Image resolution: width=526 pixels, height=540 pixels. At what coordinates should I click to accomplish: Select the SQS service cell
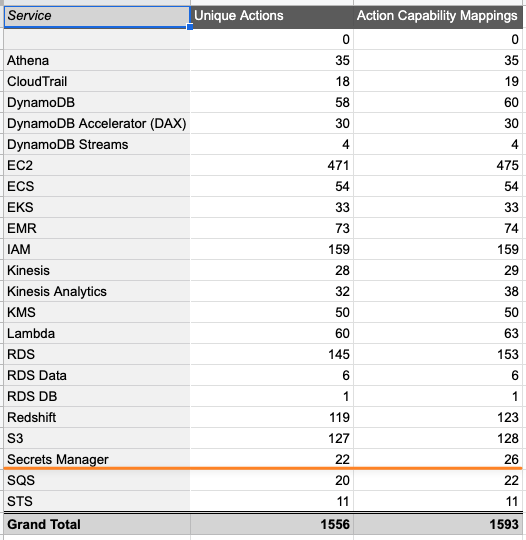tap(97, 480)
